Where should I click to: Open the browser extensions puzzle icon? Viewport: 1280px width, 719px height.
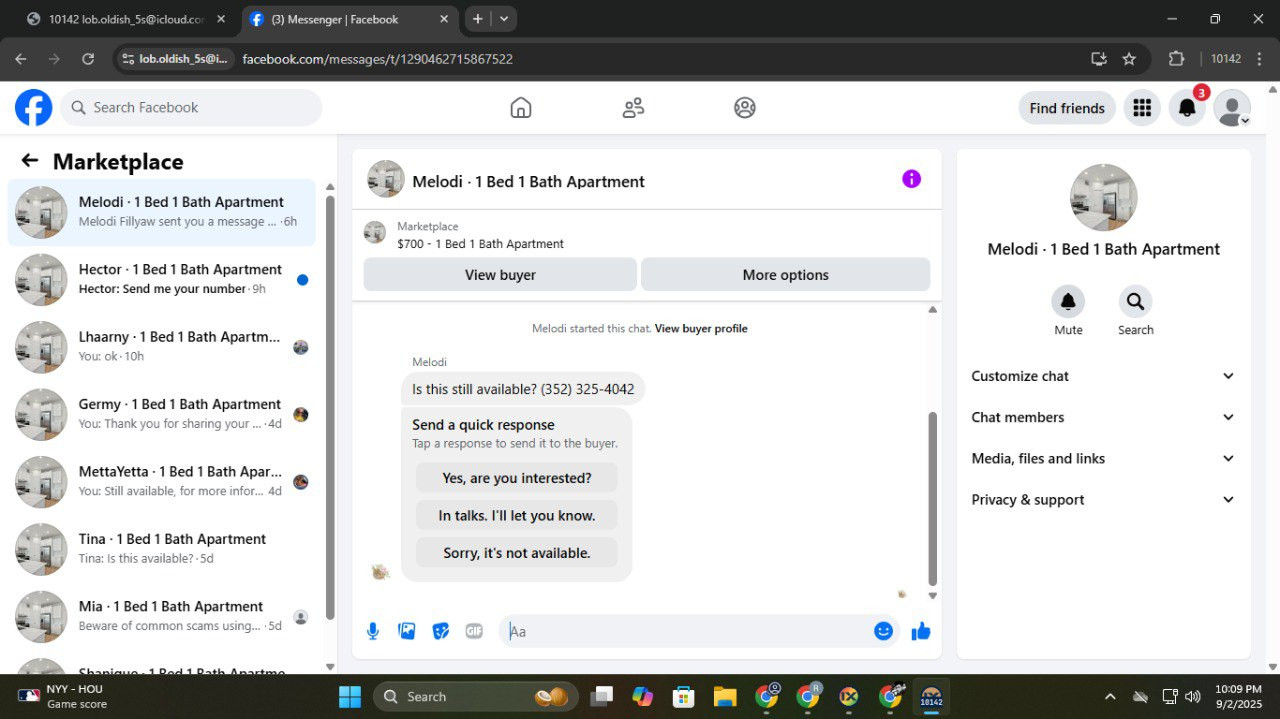tap(1176, 59)
